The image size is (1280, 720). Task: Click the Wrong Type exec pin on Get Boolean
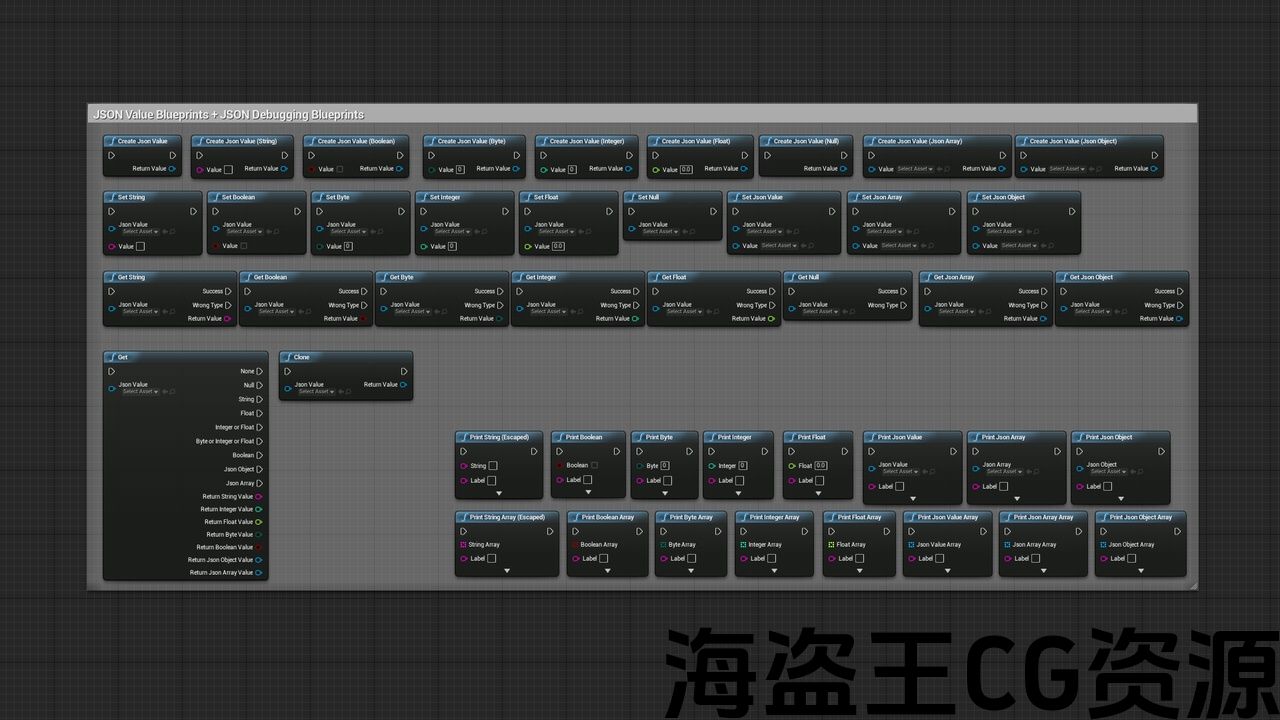364,305
